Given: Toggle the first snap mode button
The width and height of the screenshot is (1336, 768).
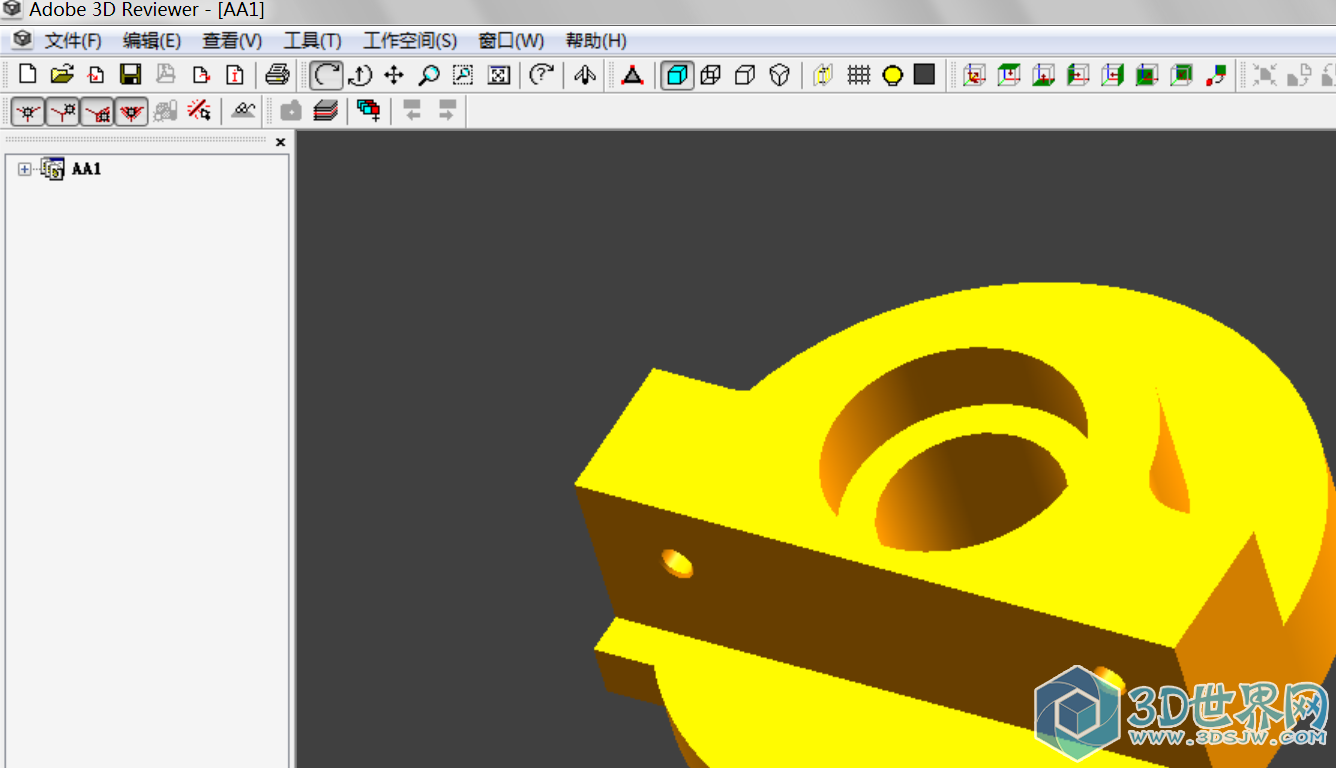Looking at the screenshot, I should [x=28, y=111].
